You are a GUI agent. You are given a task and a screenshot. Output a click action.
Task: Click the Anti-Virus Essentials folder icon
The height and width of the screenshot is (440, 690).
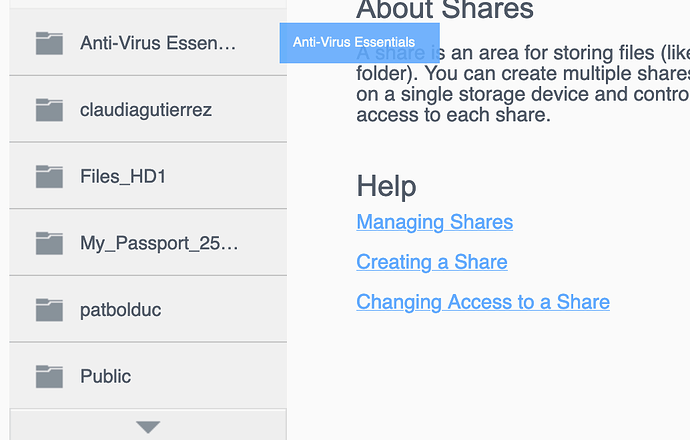click(49, 43)
